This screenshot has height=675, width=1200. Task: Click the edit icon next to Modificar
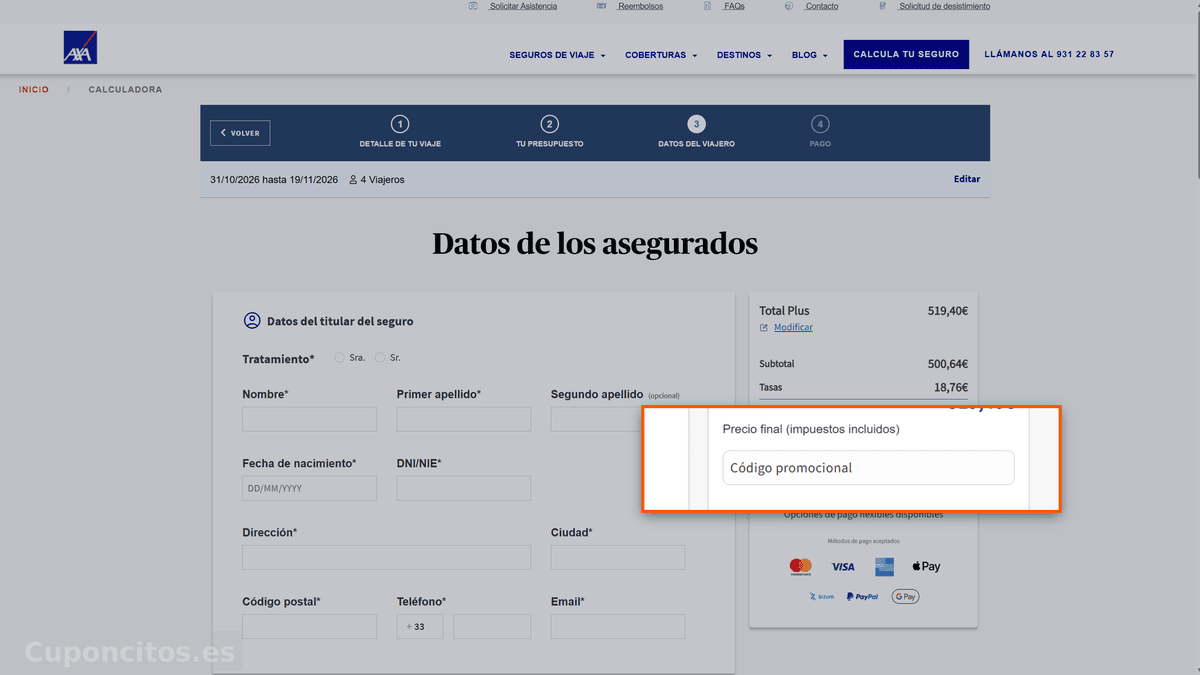(x=764, y=328)
